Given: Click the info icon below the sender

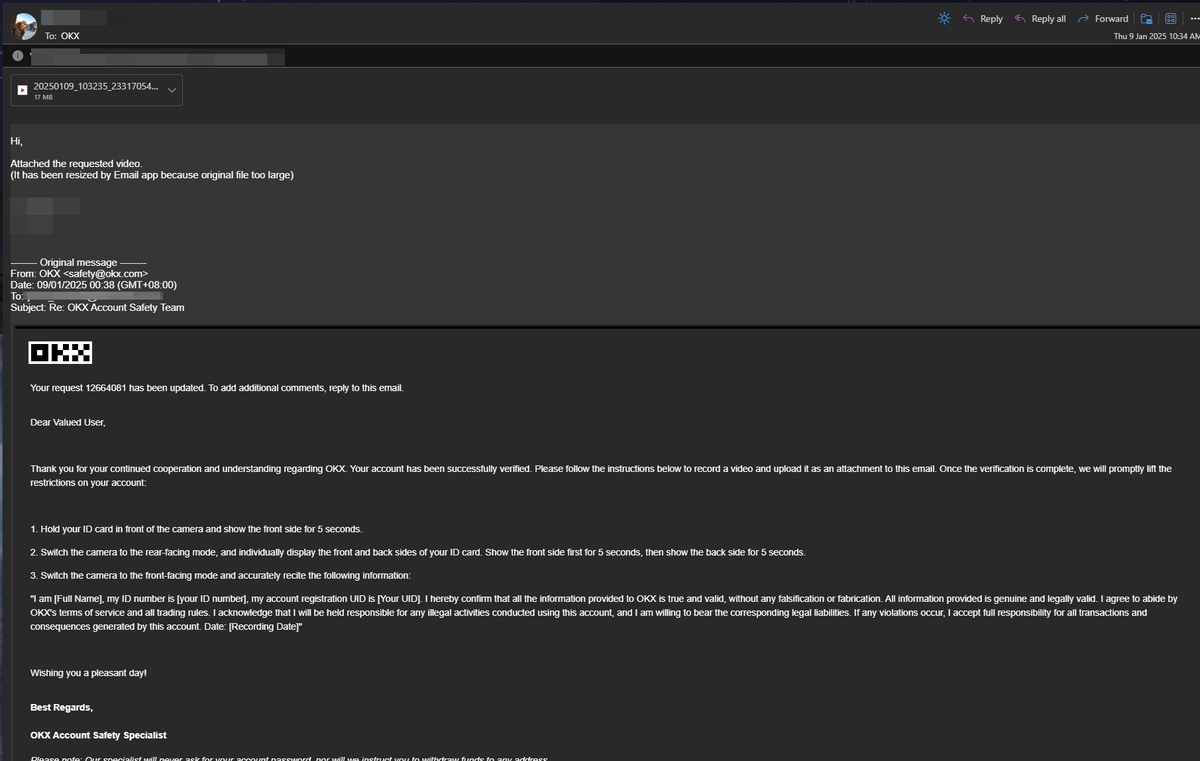Looking at the screenshot, I should (x=17, y=55).
